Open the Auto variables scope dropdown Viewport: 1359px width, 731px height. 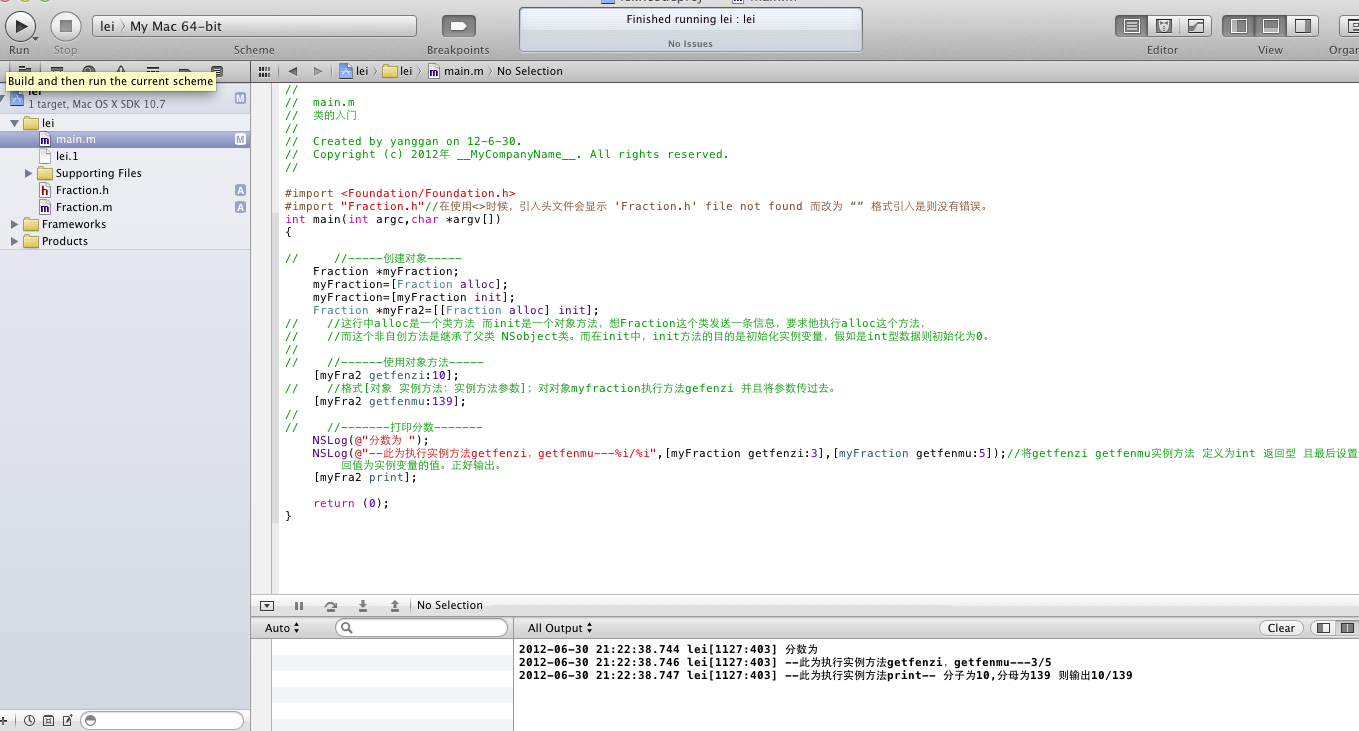(x=282, y=628)
